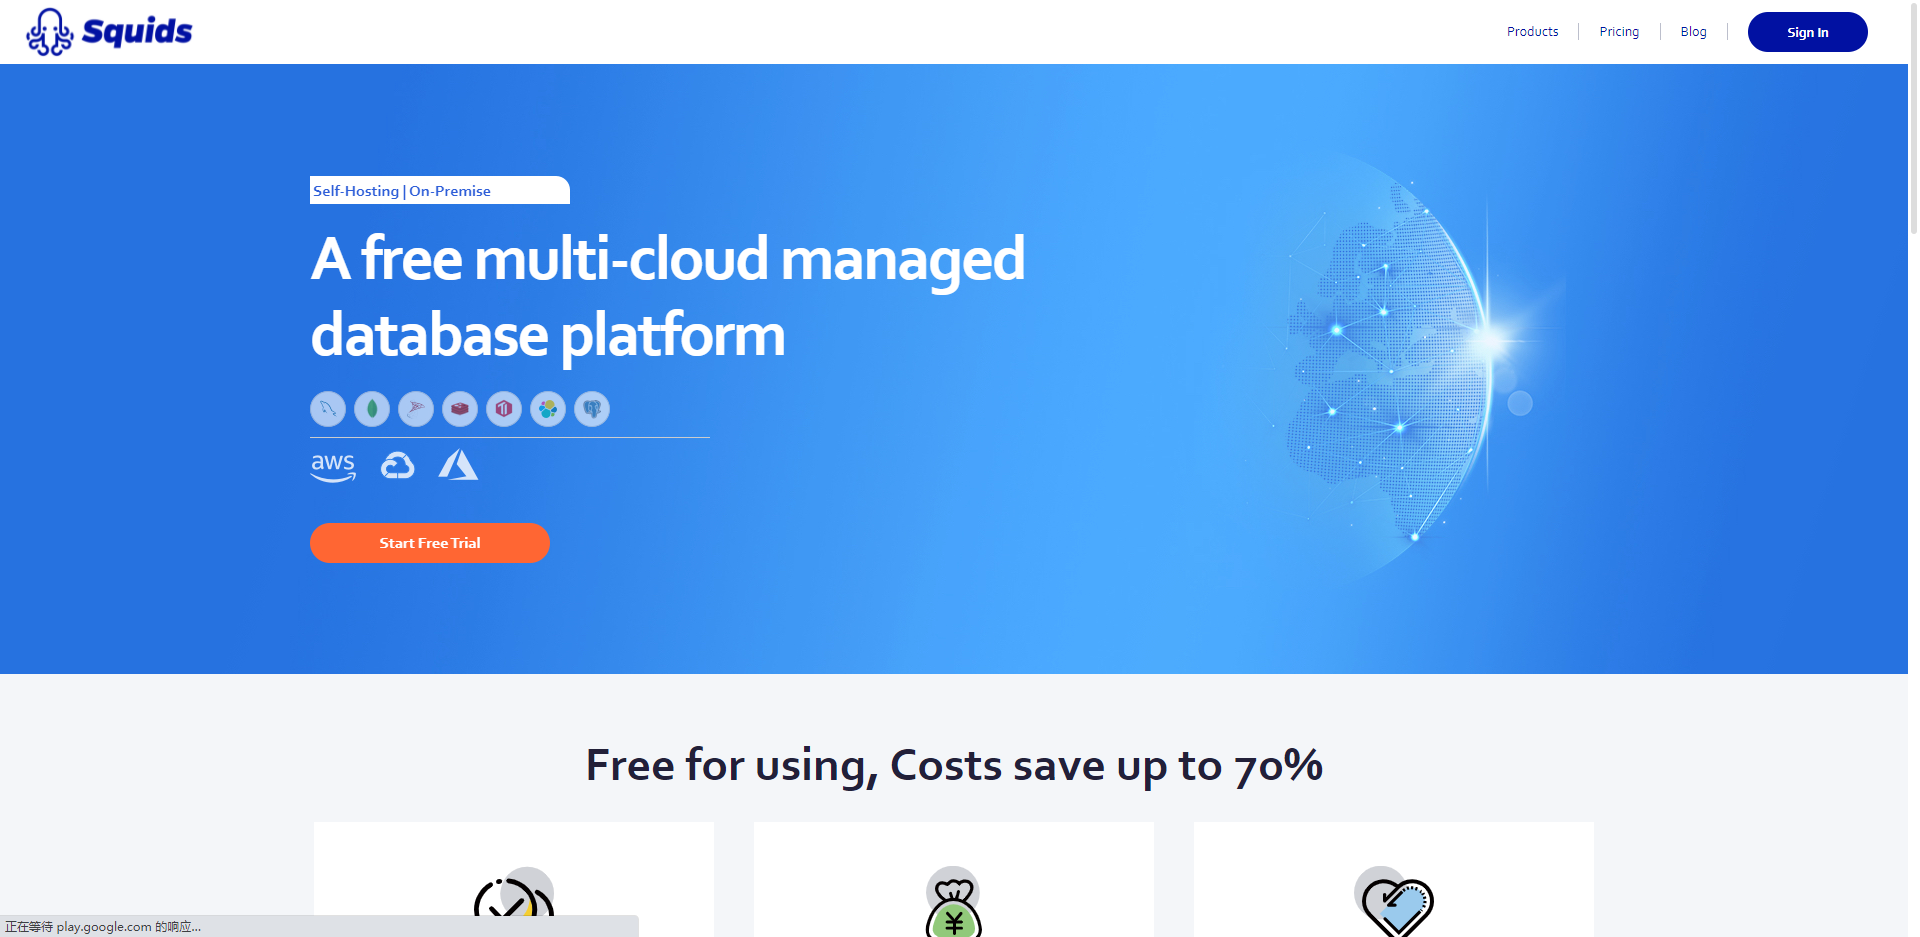Click the AWS cloud provider logo
Screen dimensions: 1920x937
pos(333,467)
